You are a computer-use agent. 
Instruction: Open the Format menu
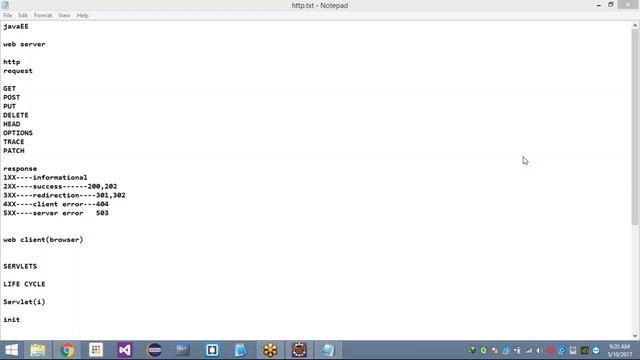coord(43,16)
